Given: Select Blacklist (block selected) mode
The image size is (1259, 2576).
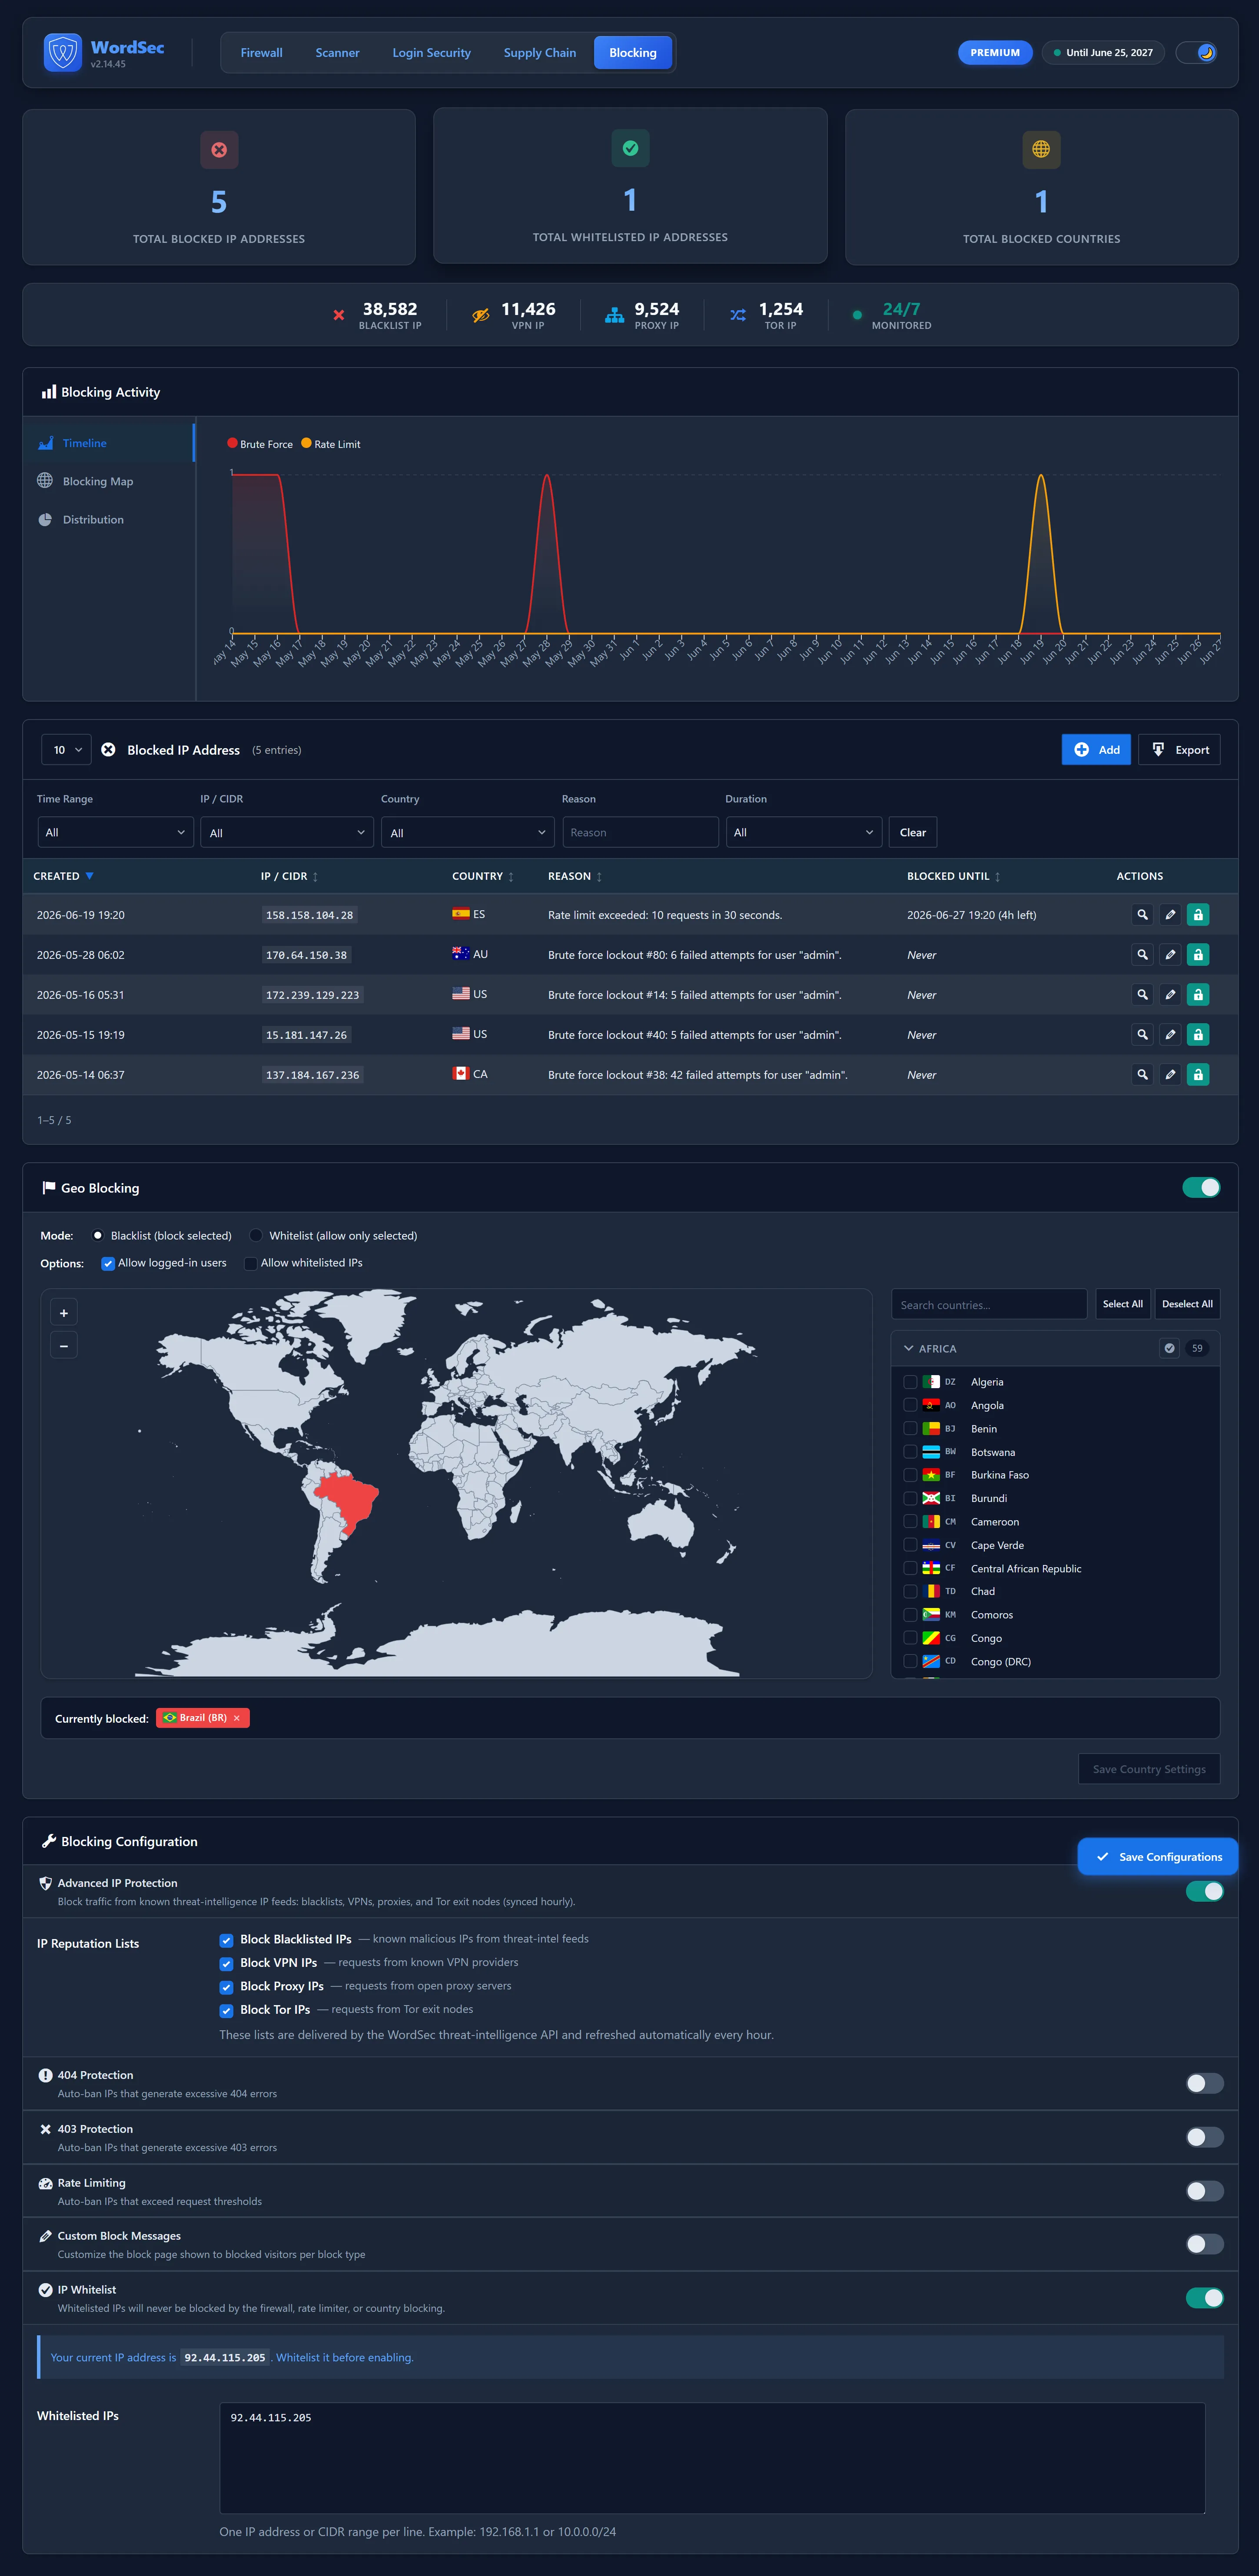Looking at the screenshot, I should tap(98, 1236).
